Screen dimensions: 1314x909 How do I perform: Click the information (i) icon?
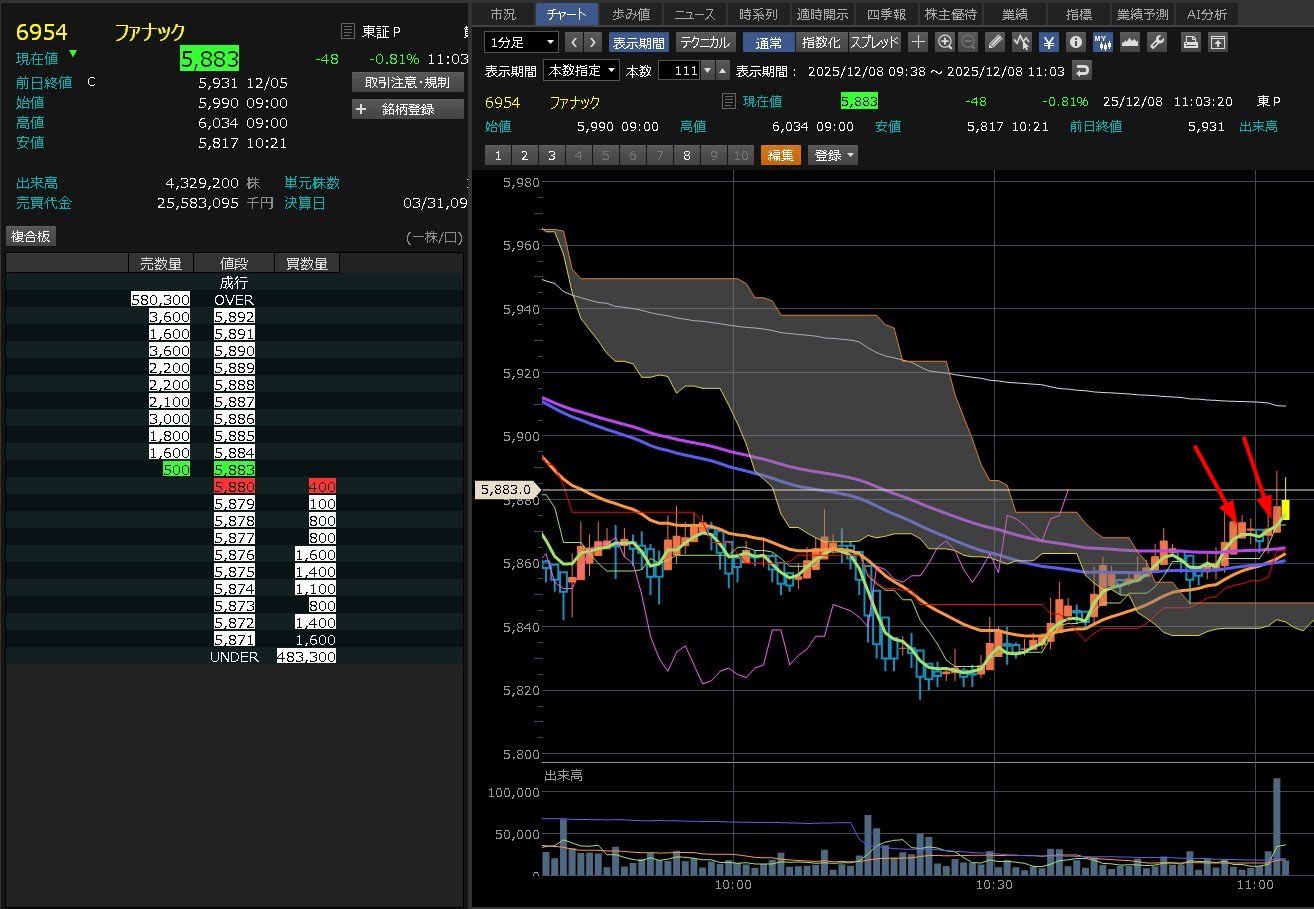pos(1075,42)
